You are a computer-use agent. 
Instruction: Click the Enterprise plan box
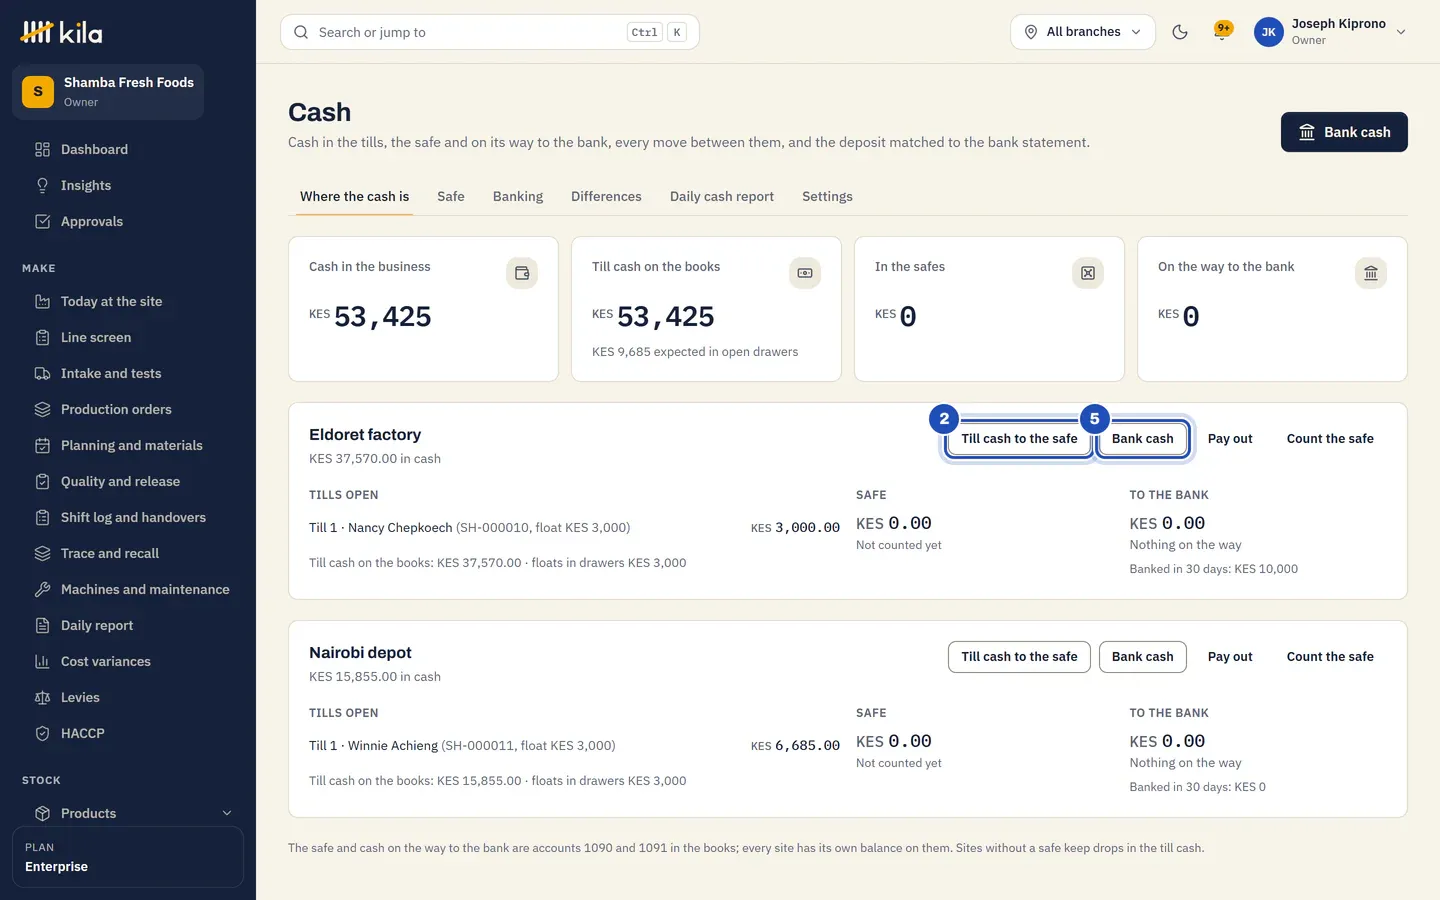tap(128, 857)
